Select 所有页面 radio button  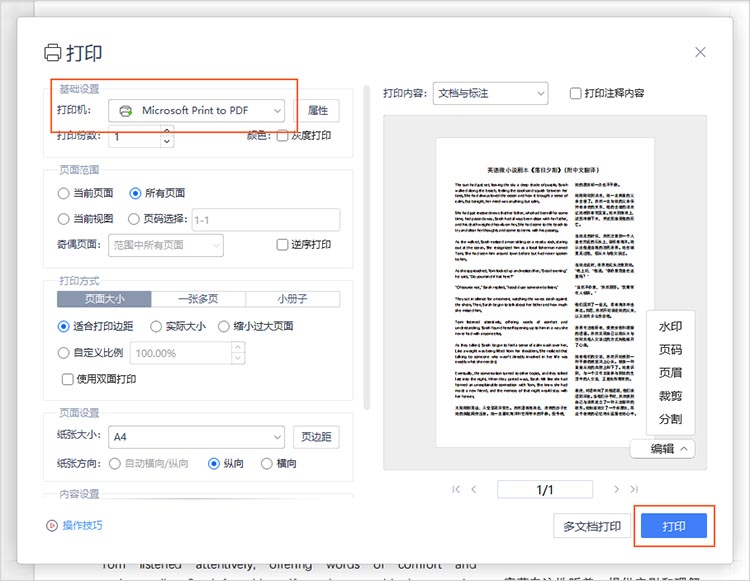pos(135,193)
